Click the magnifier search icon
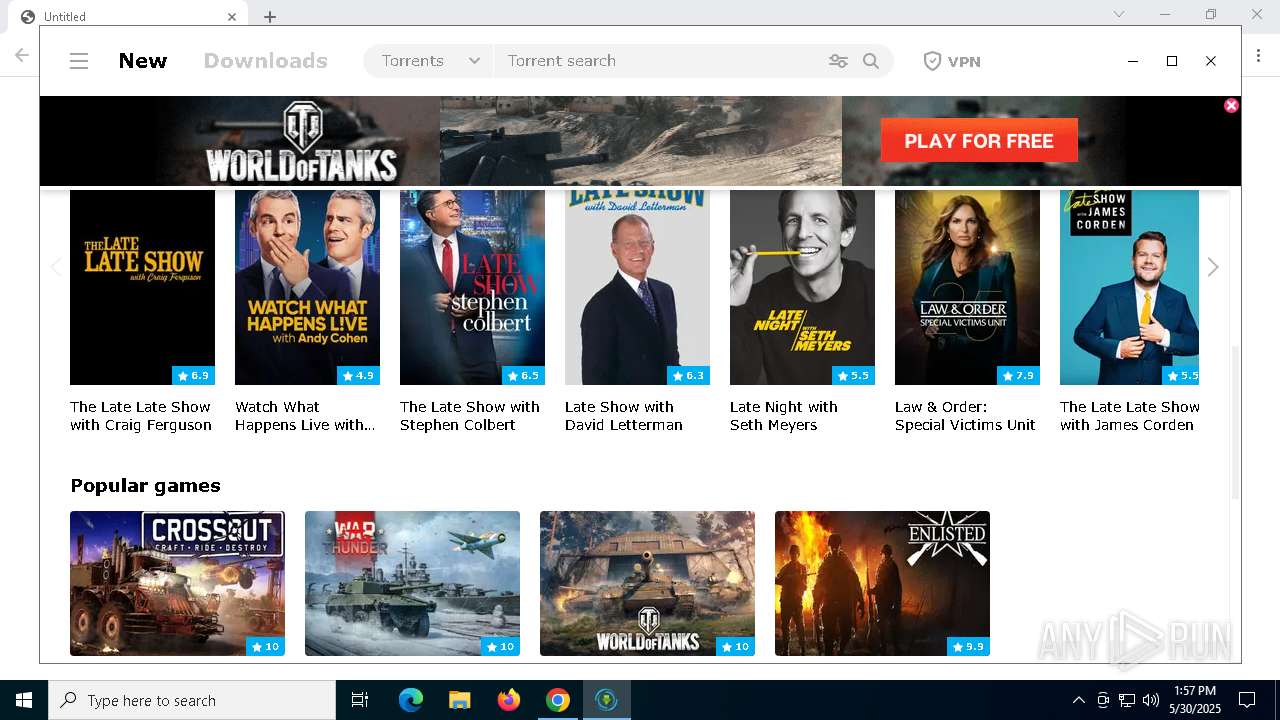Viewport: 1280px width, 720px height. (871, 61)
